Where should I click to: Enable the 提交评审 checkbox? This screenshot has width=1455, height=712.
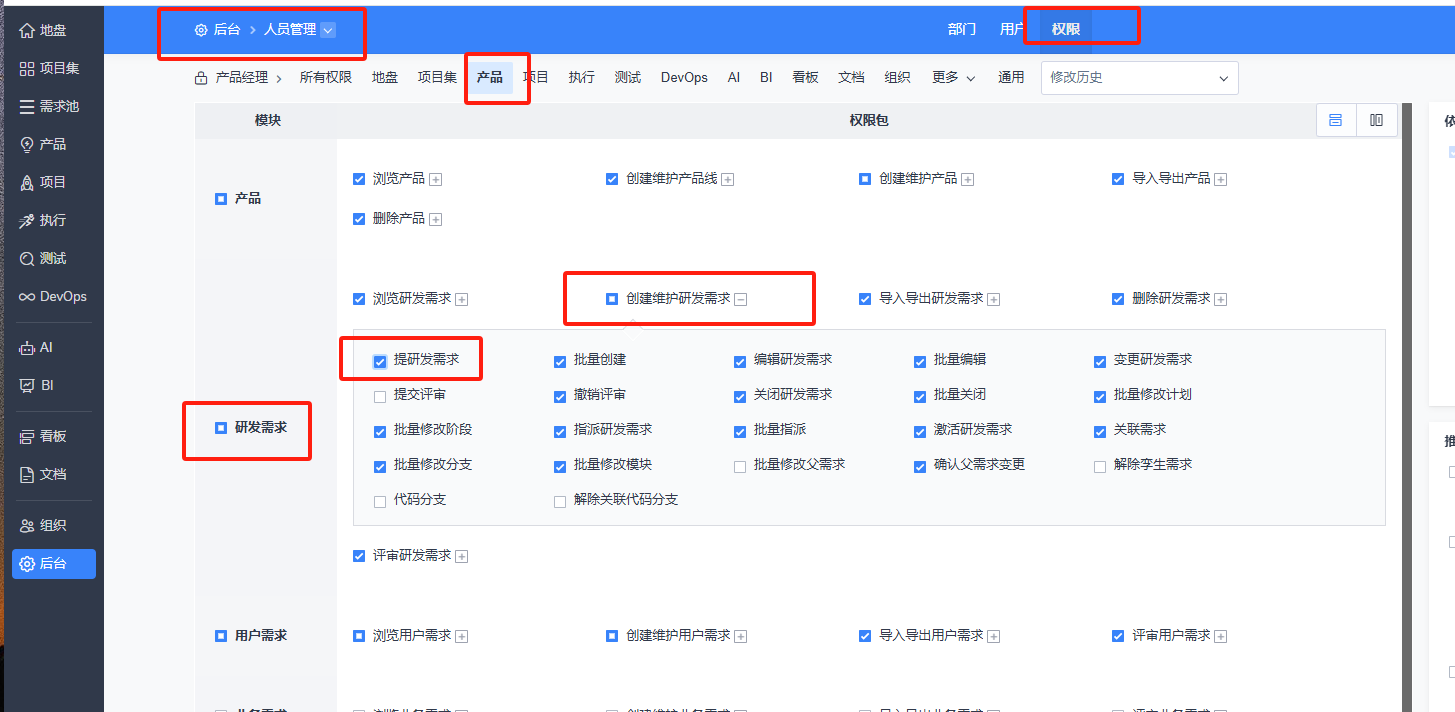point(380,397)
